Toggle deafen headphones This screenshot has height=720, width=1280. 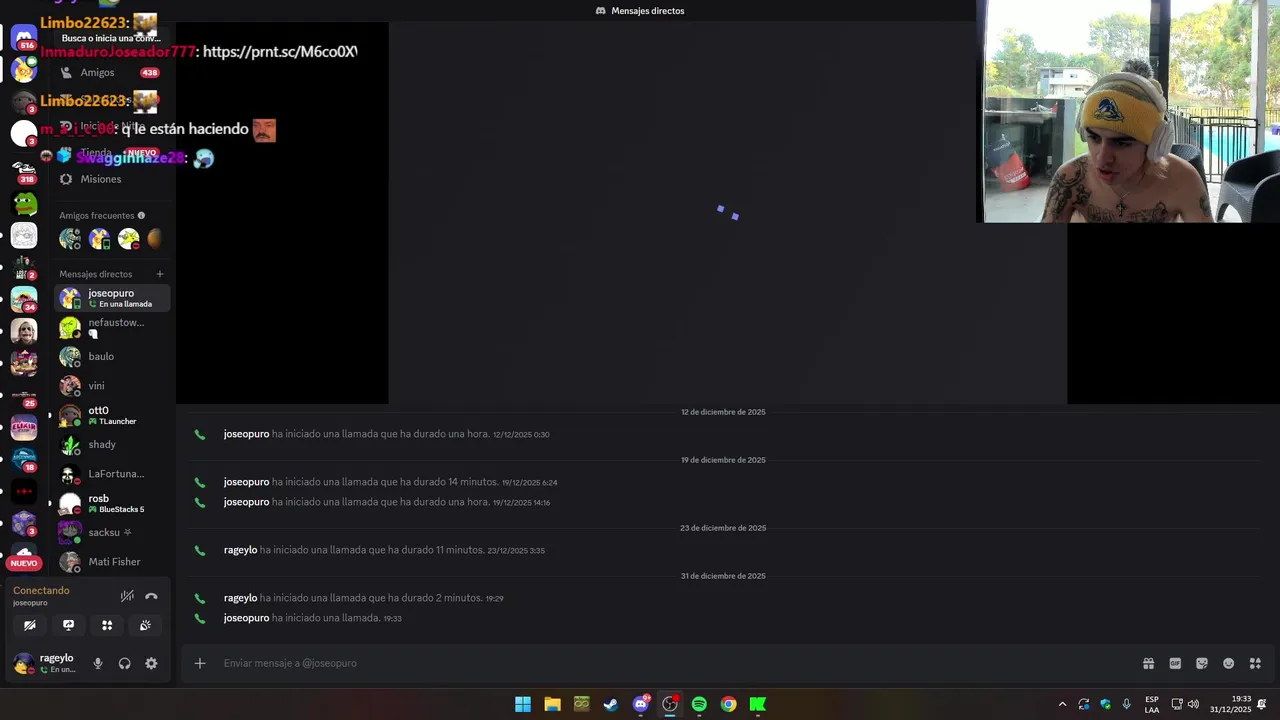click(125, 663)
